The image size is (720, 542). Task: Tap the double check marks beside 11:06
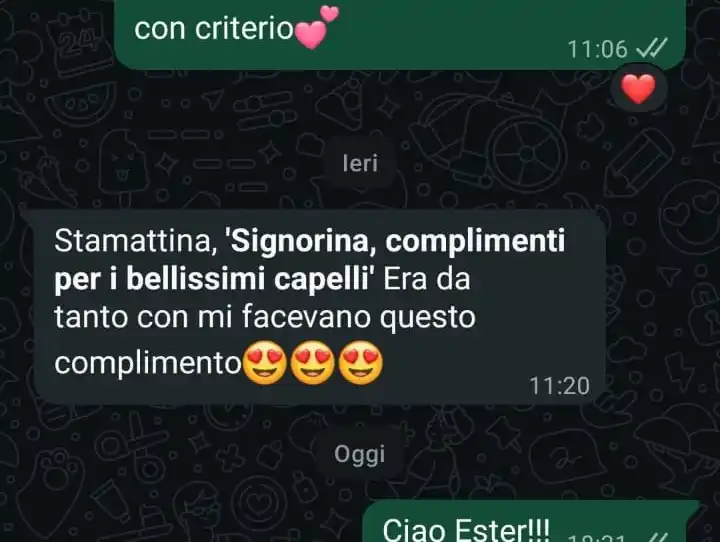(x=652, y=47)
